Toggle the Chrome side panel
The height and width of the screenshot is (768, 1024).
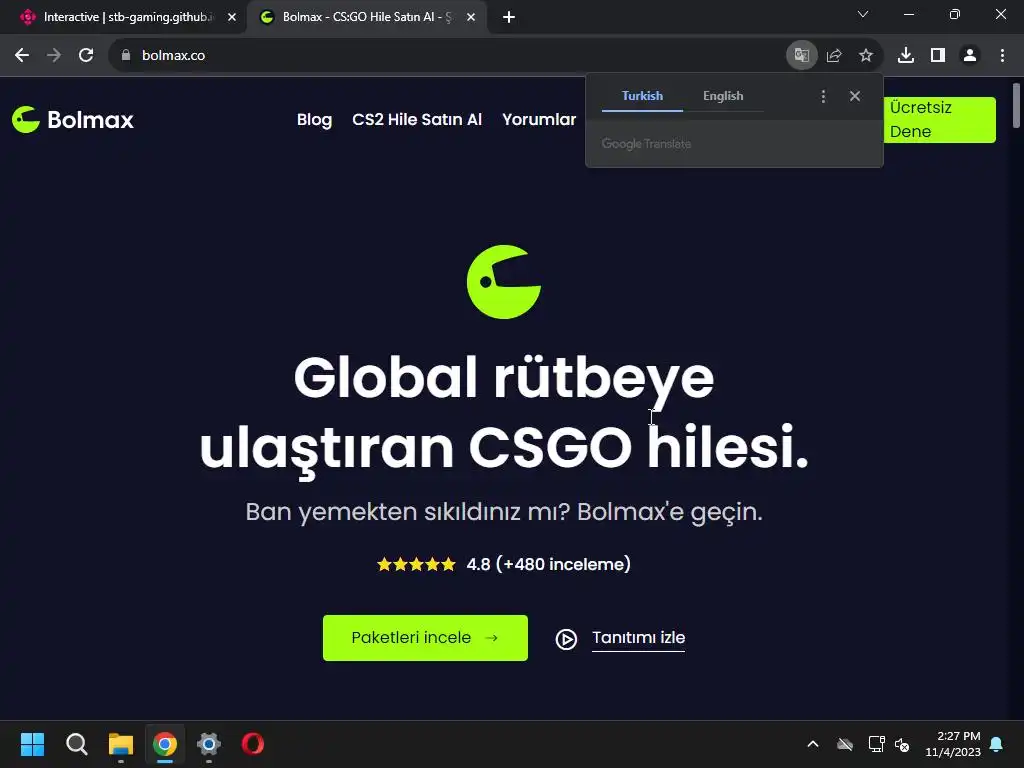pyautogui.click(x=938, y=56)
